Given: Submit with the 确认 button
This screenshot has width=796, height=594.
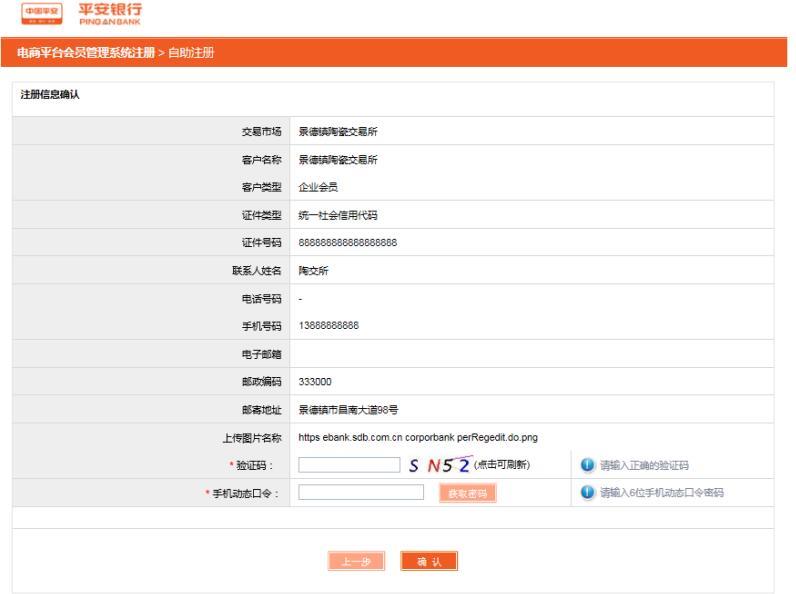Looking at the screenshot, I should [x=429, y=562].
